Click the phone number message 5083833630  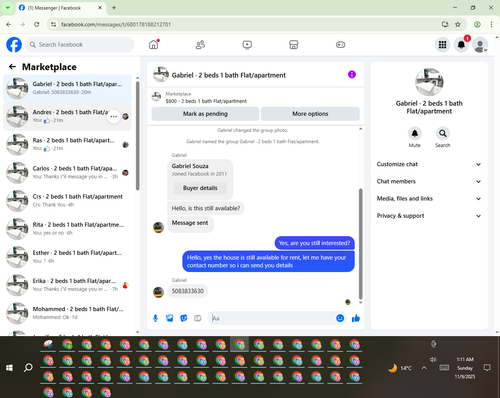(x=188, y=291)
